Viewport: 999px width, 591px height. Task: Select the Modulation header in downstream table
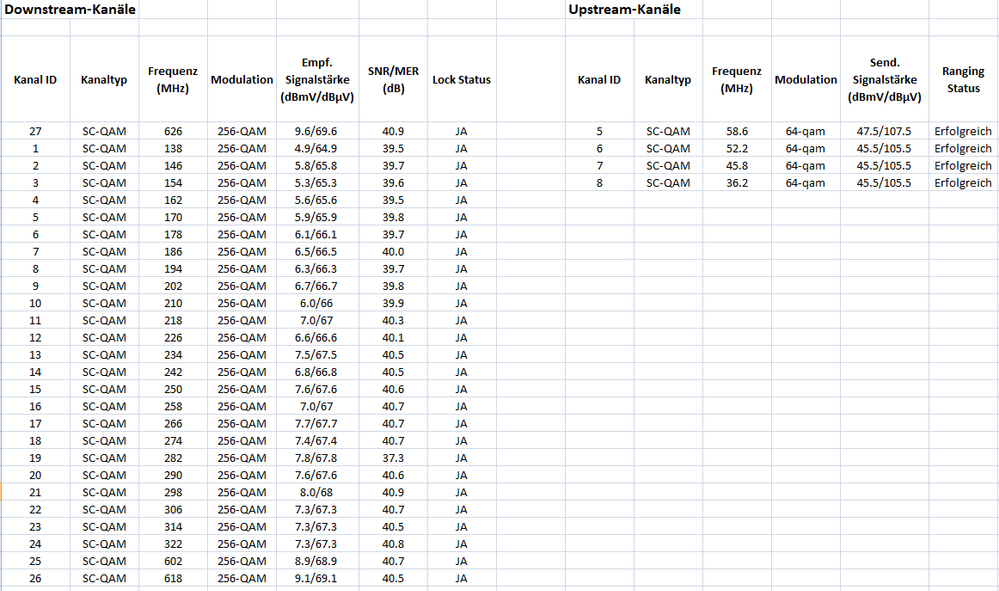click(x=241, y=80)
